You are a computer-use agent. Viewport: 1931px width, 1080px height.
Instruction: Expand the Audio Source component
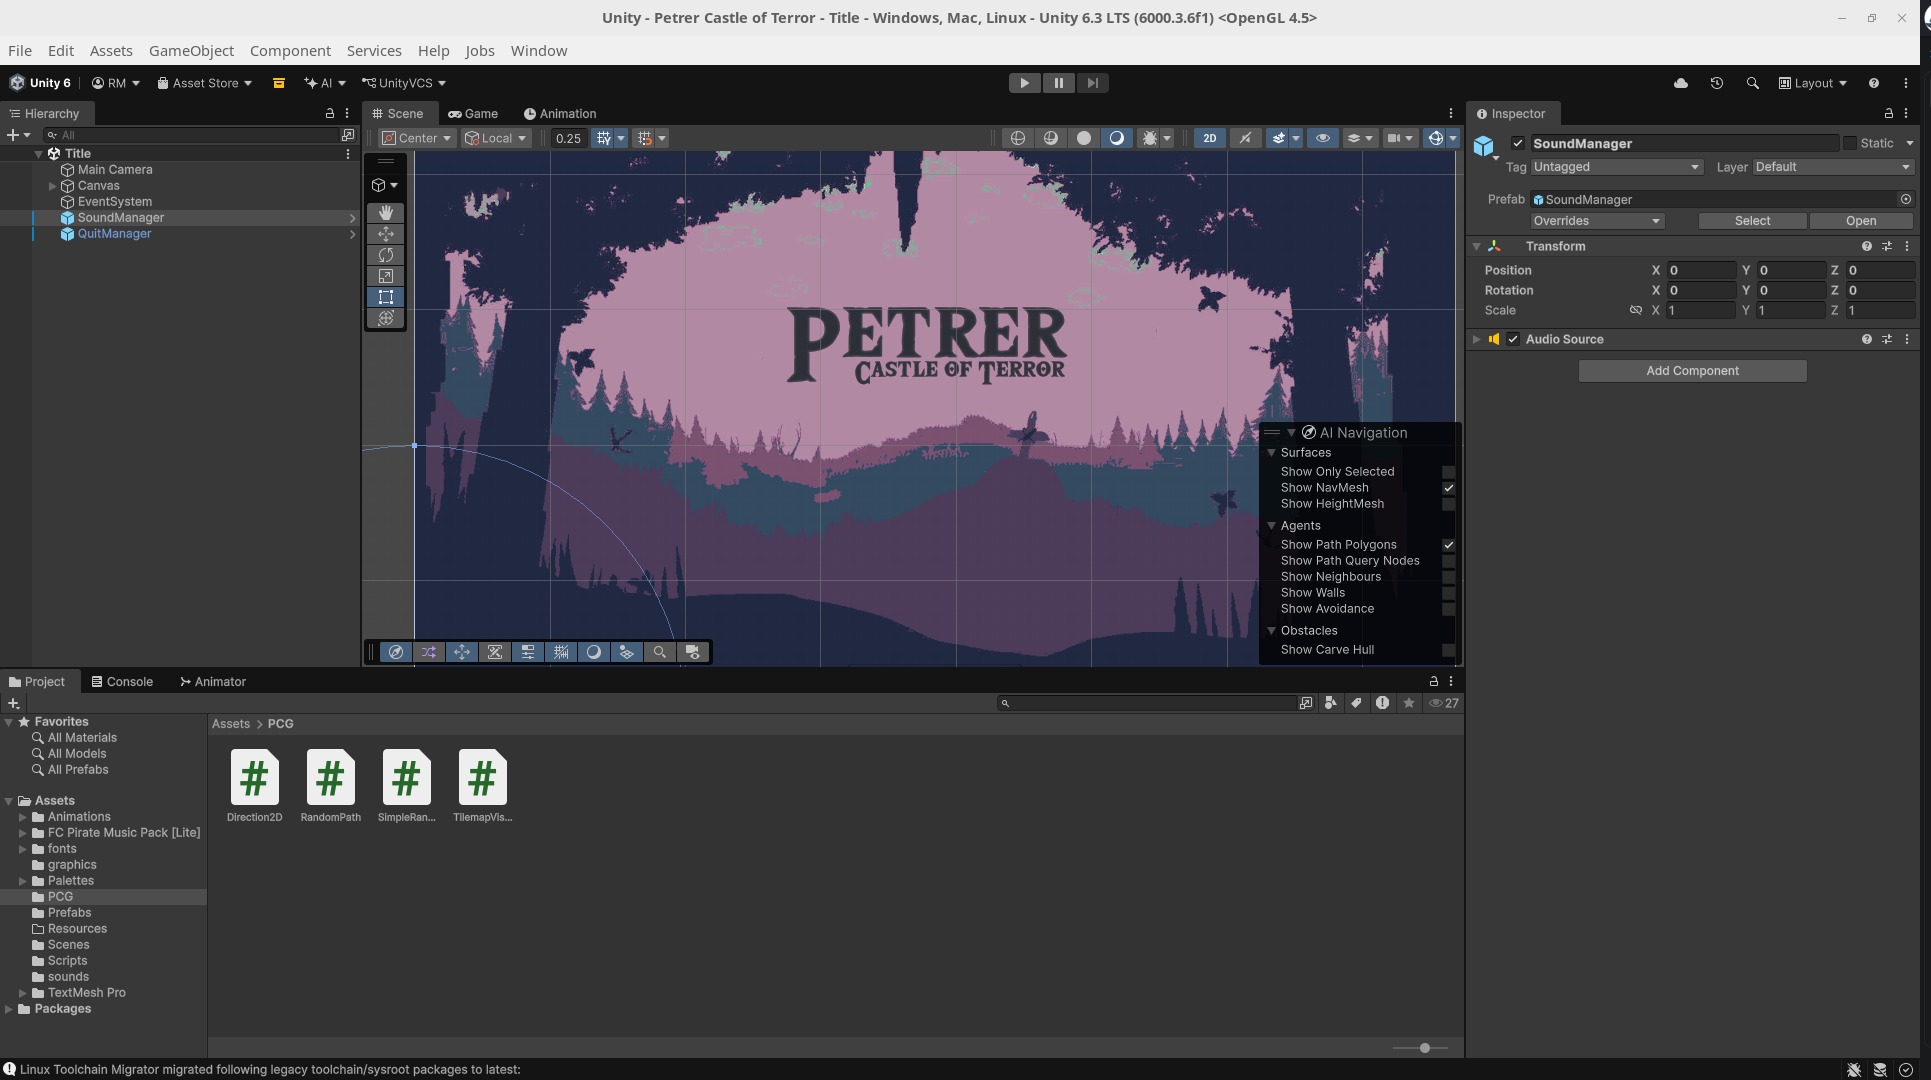[1477, 339]
